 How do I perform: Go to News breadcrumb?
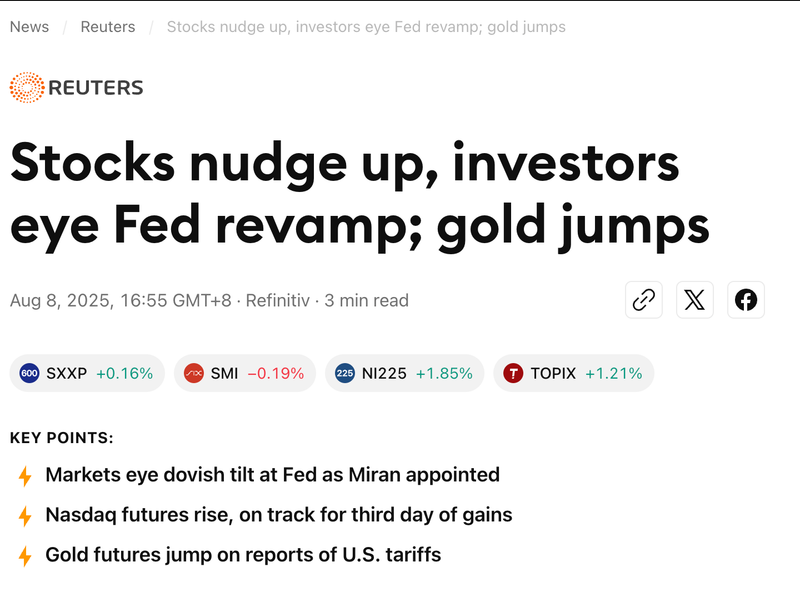pos(29,27)
